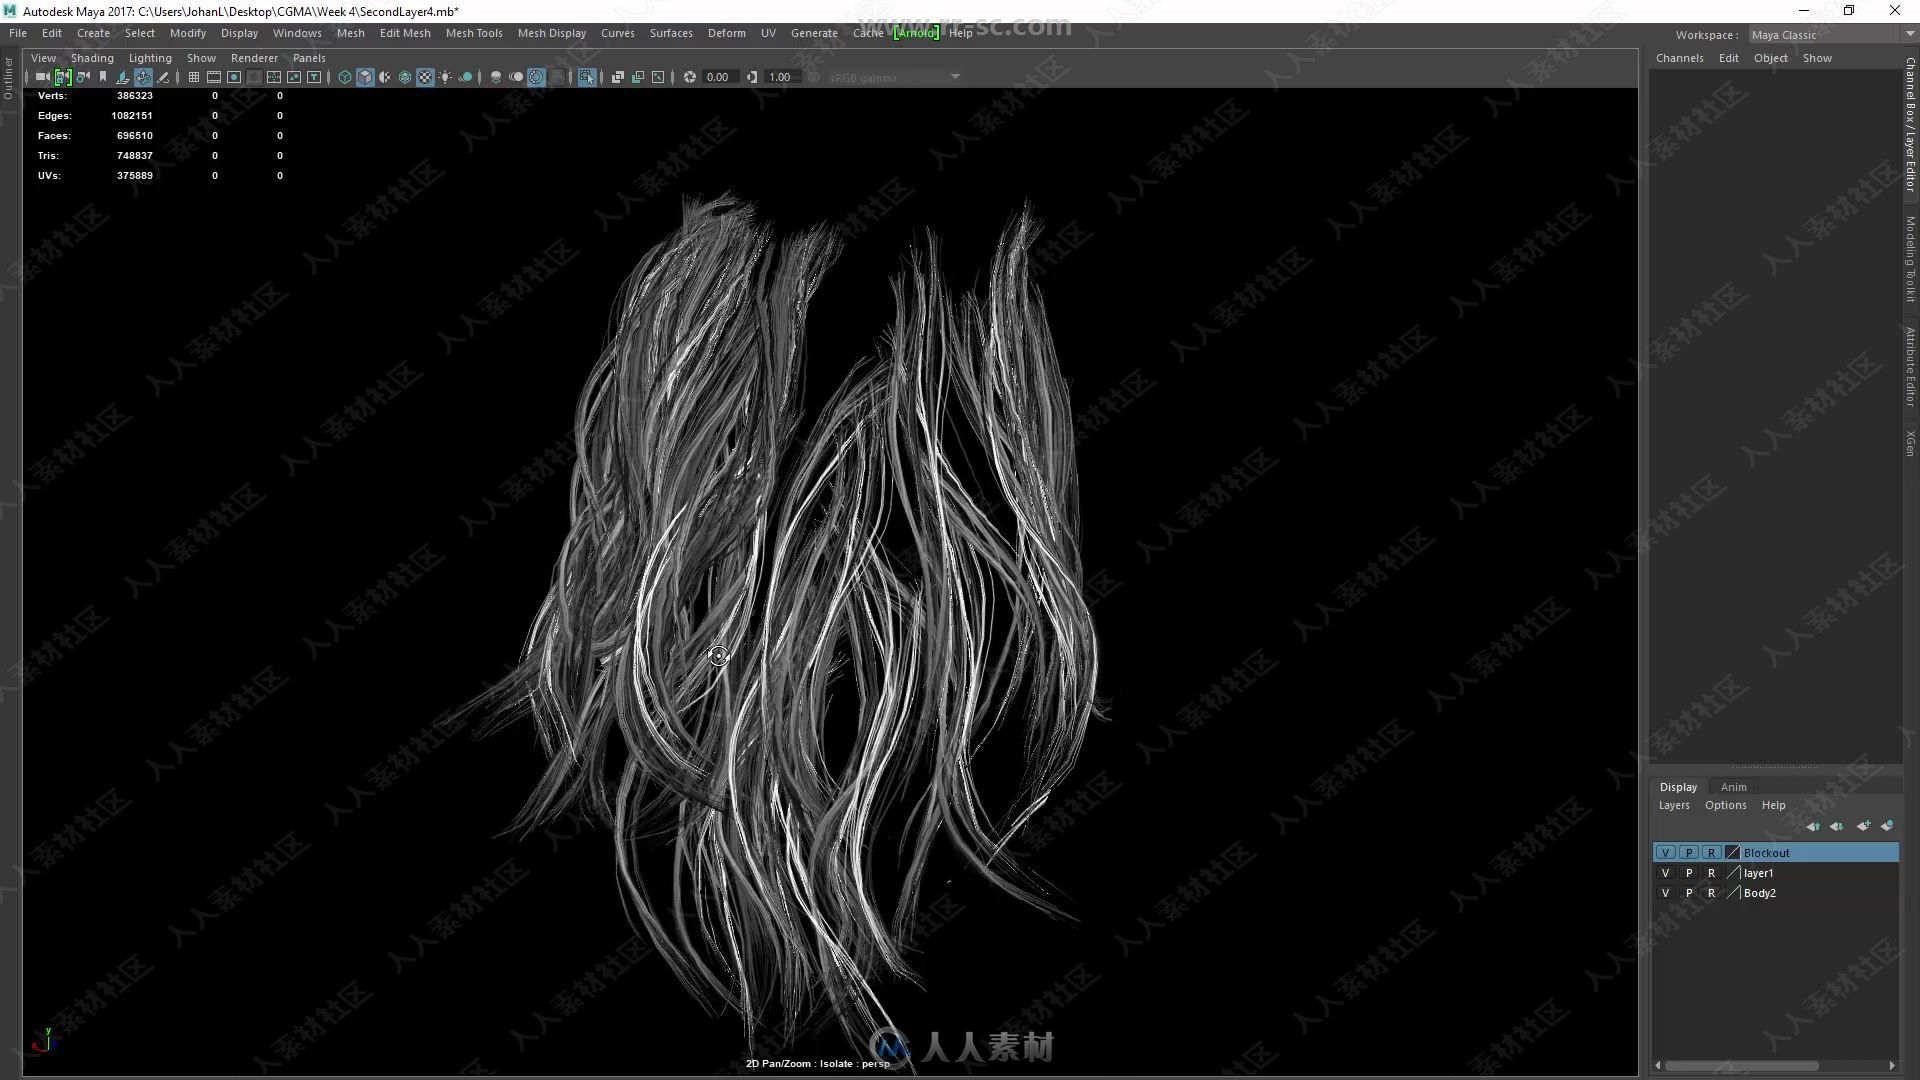Toggle Use All Lights icon
The image size is (1920, 1080).
click(x=445, y=77)
